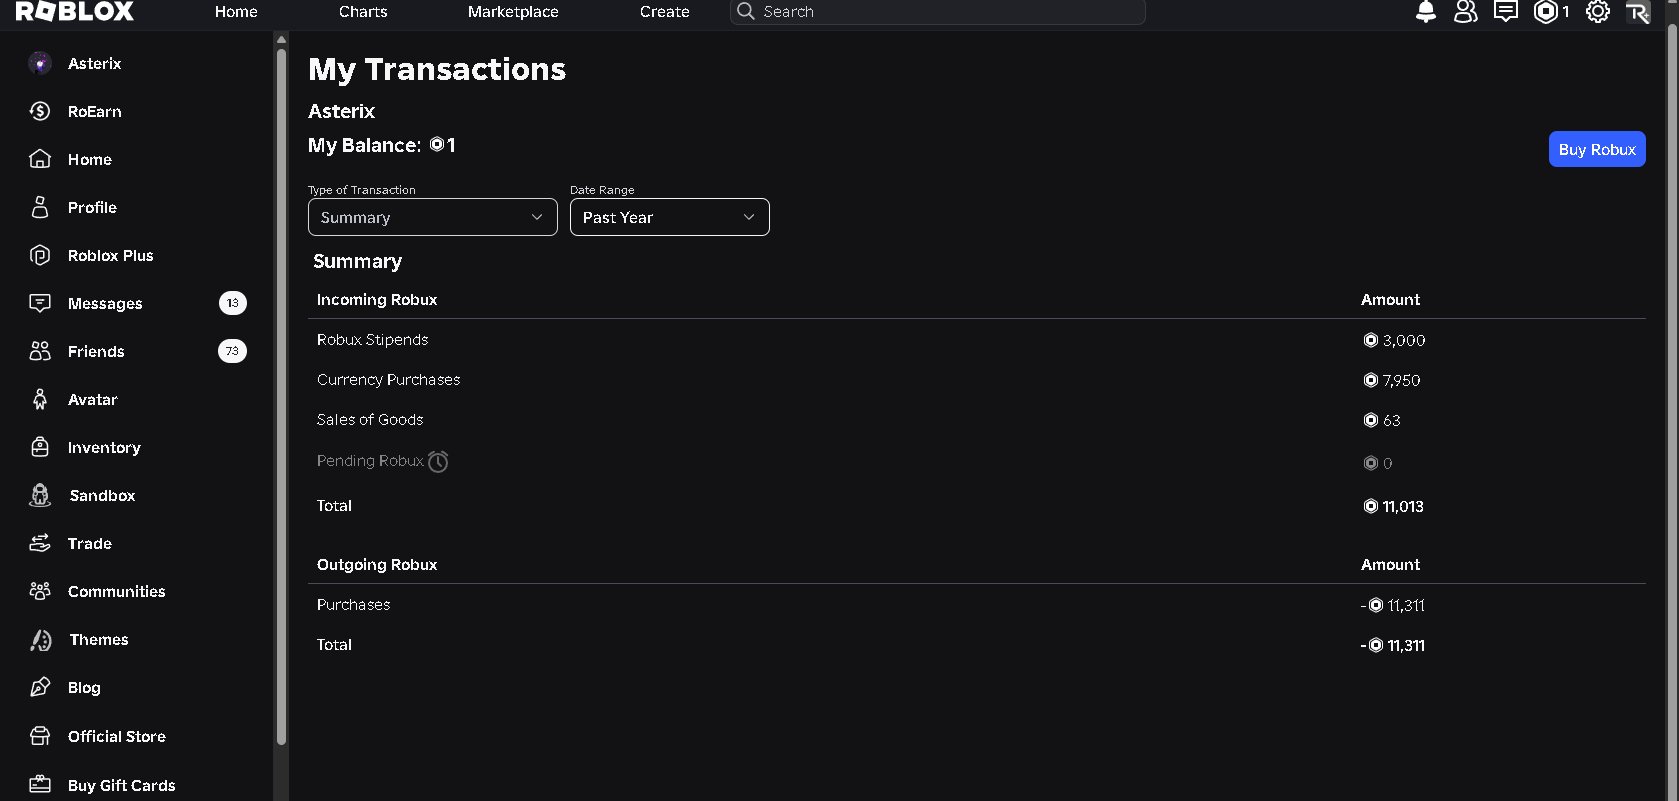Click the Avatar figure icon
The width and height of the screenshot is (1679, 801).
pyautogui.click(x=40, y=399)
